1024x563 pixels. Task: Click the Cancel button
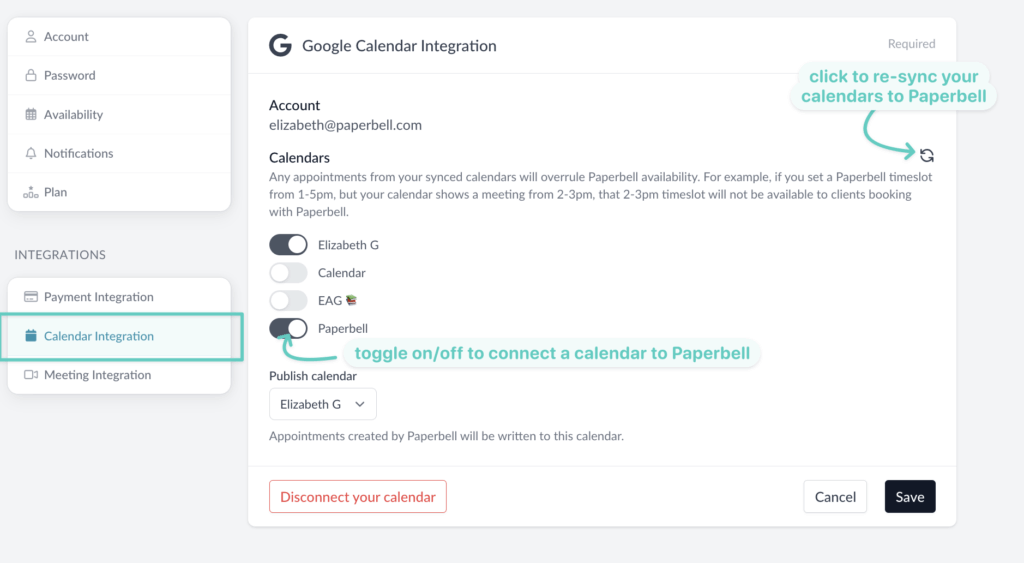[x=835, y=497]
